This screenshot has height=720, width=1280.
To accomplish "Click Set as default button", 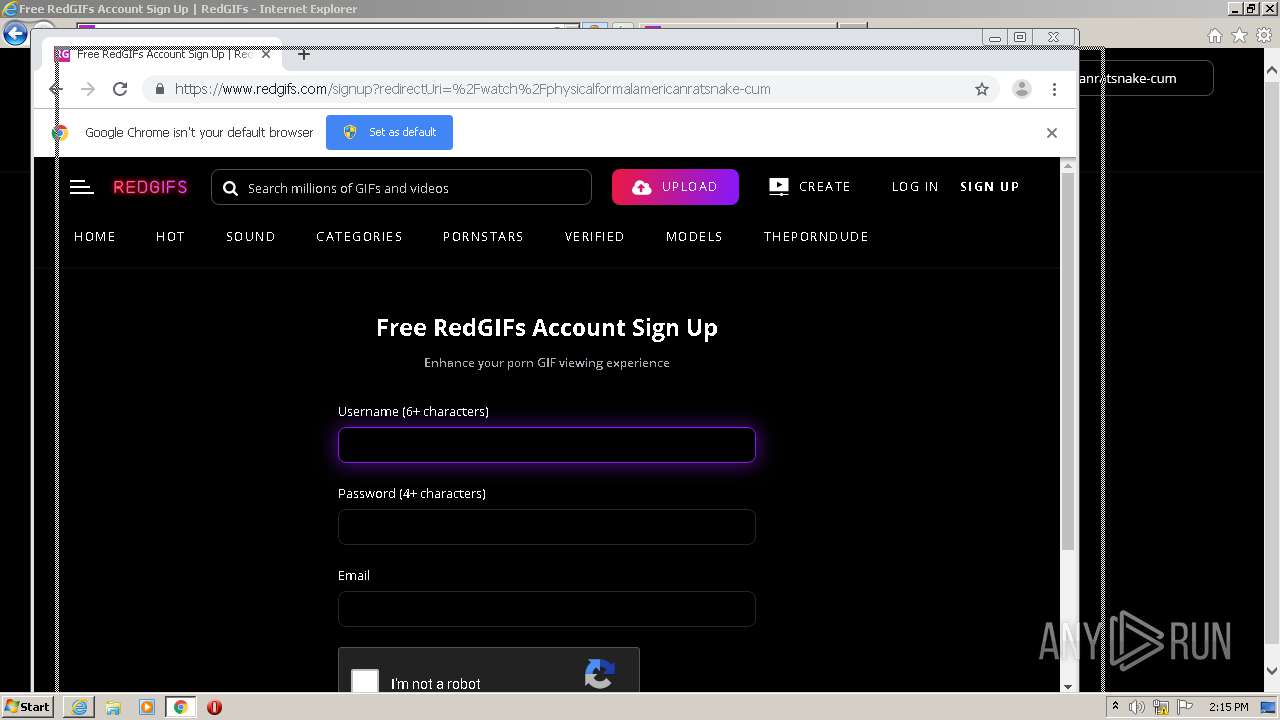I will click(389, 132).
